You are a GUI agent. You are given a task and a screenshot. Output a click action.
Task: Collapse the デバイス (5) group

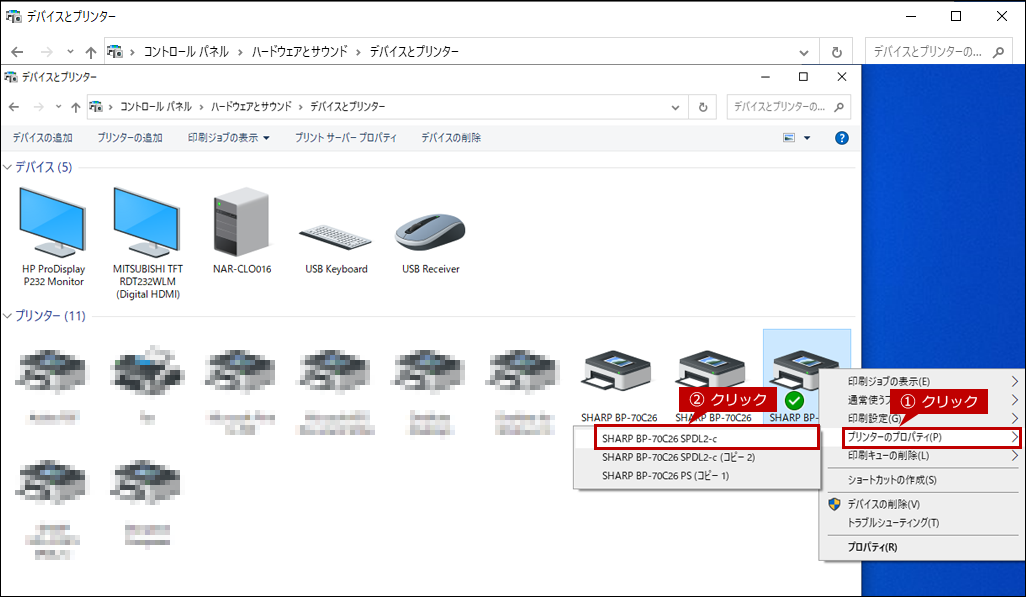tap(8, 167)
